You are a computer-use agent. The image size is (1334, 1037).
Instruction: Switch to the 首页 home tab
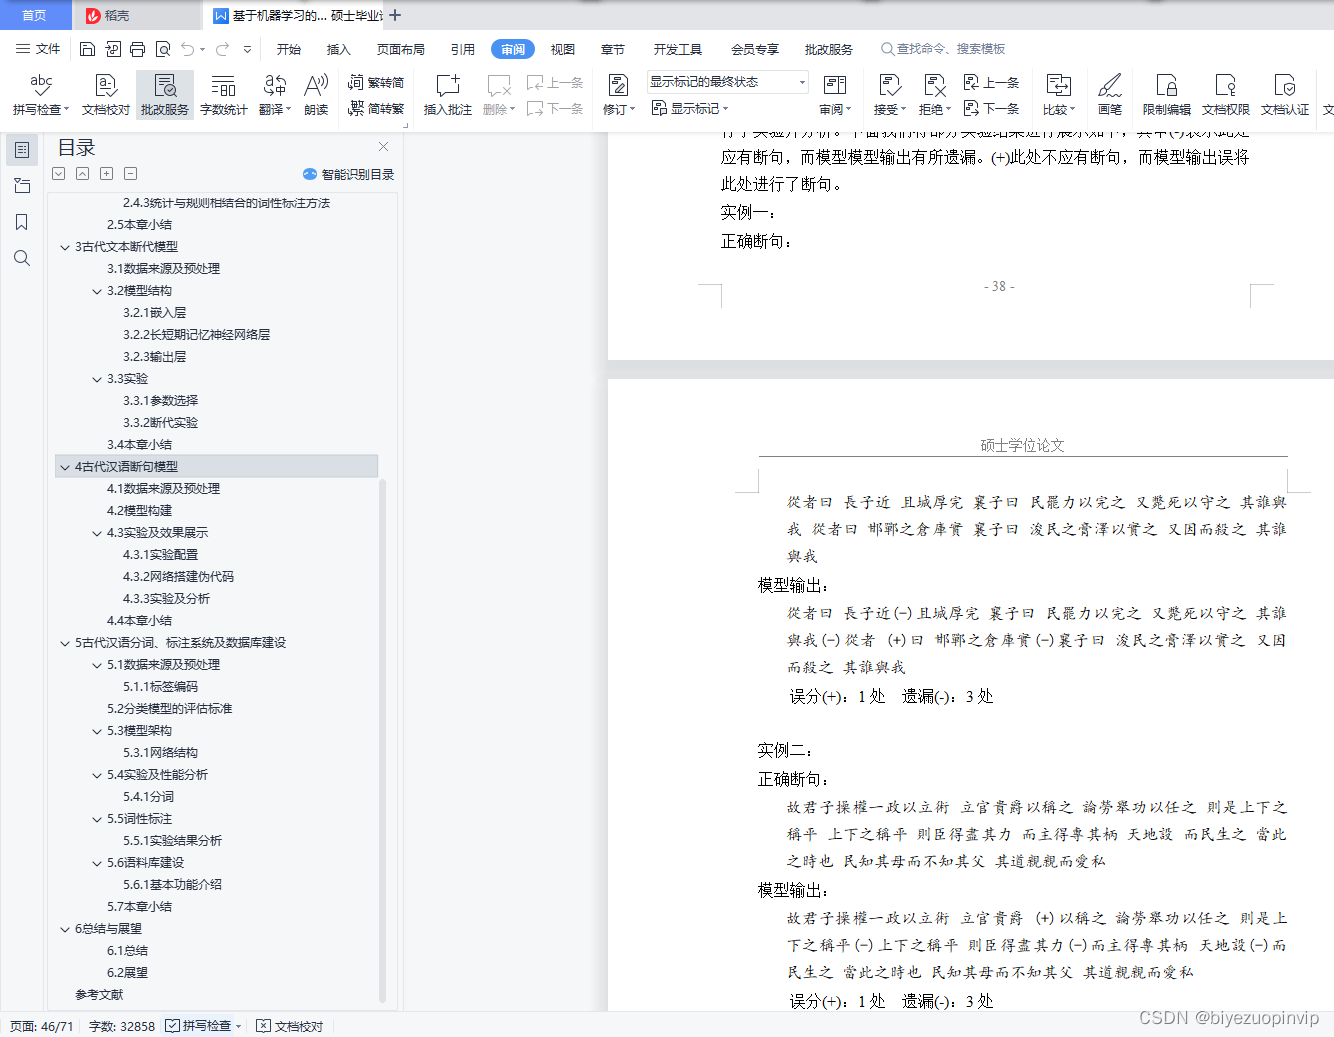tap(35, 15)
